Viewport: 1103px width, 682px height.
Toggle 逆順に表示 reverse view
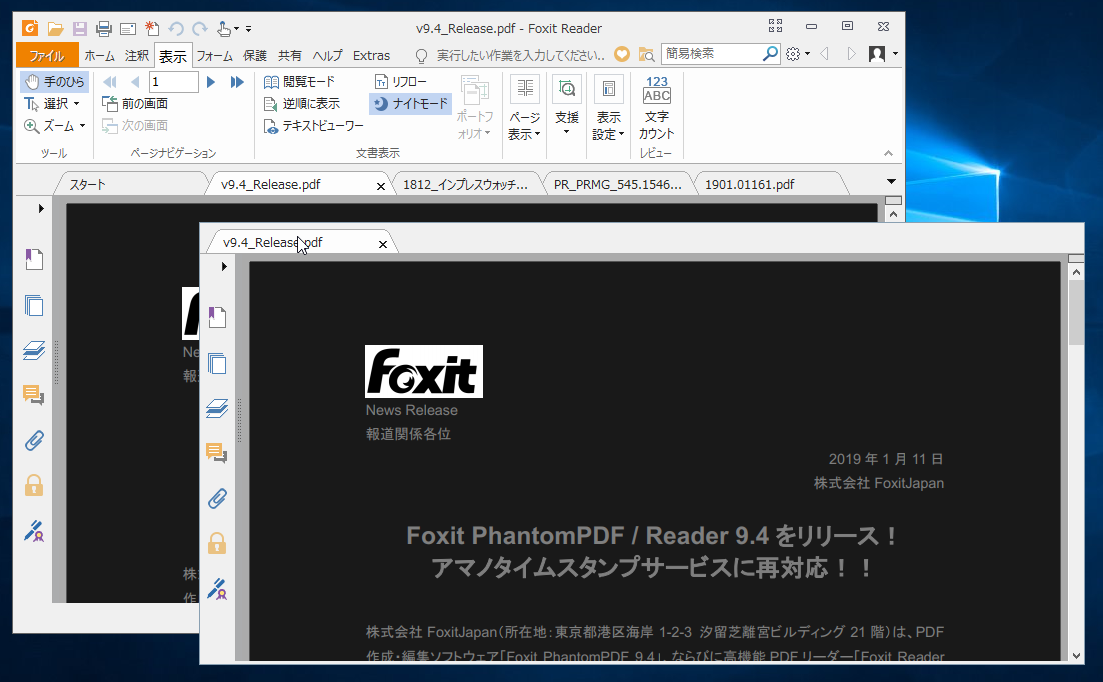[301, 104]
